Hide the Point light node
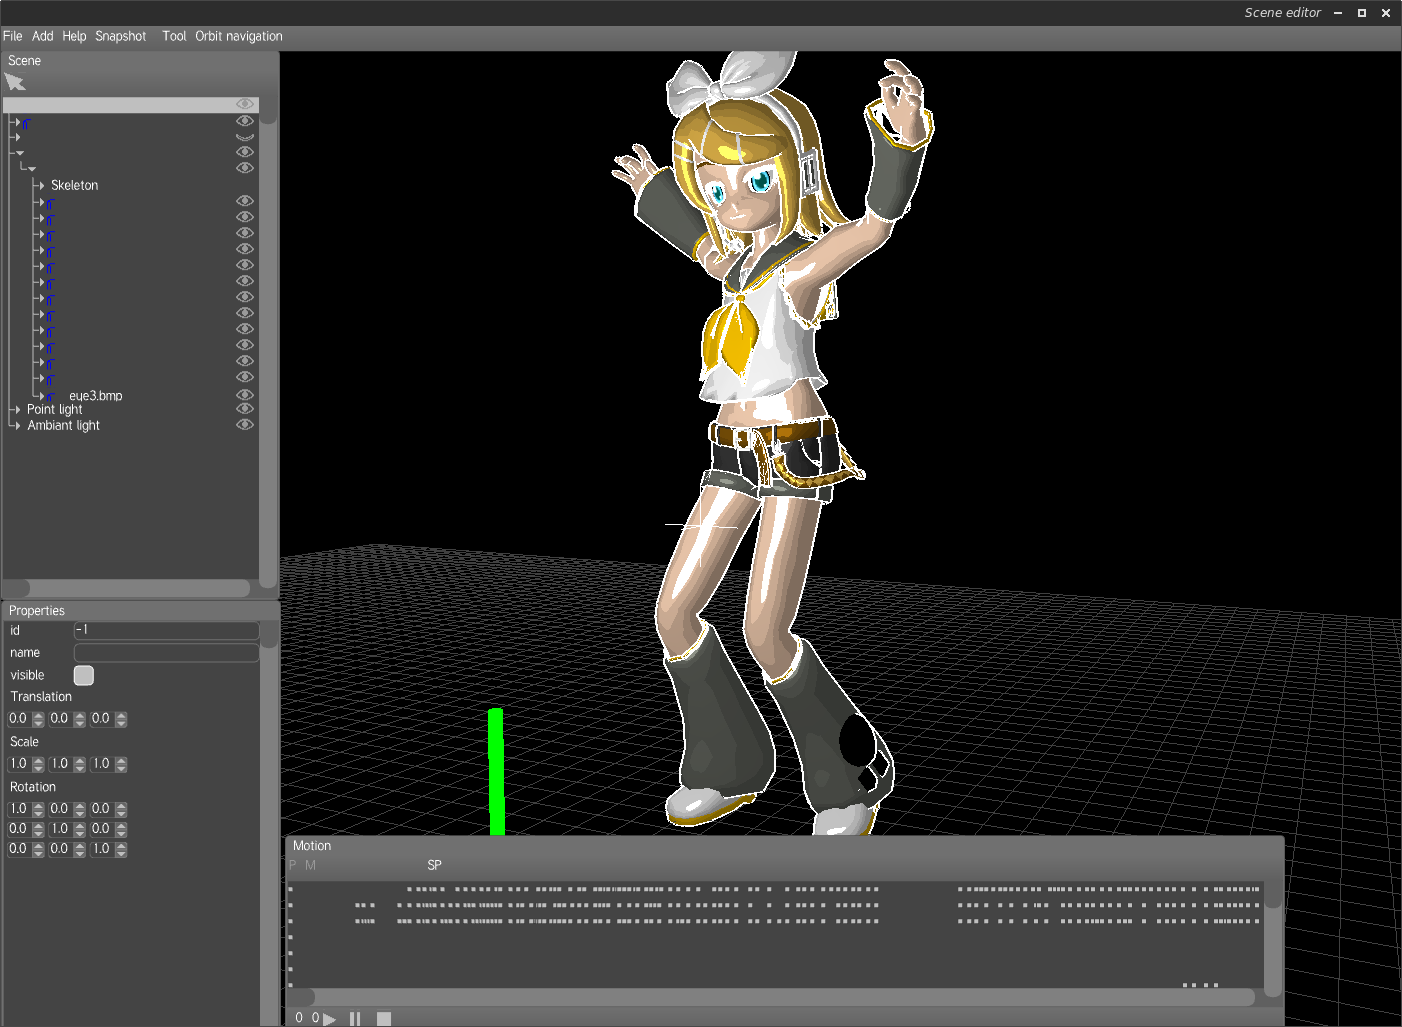 point(244,409)
